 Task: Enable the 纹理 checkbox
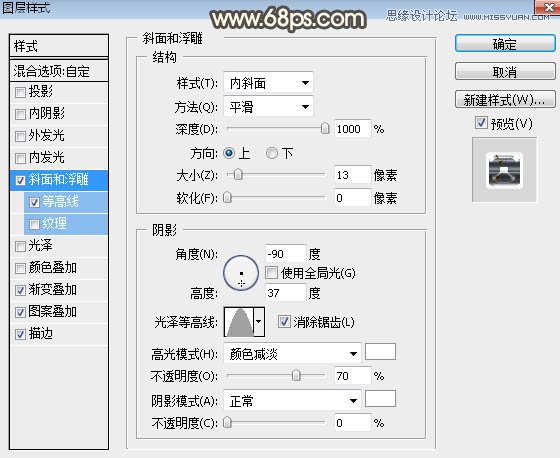click(34, 224)
